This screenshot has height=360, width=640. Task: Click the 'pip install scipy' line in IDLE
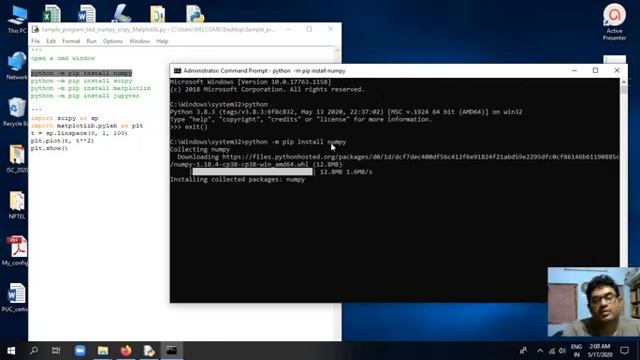pyautogui.click(x=82, y=81)
